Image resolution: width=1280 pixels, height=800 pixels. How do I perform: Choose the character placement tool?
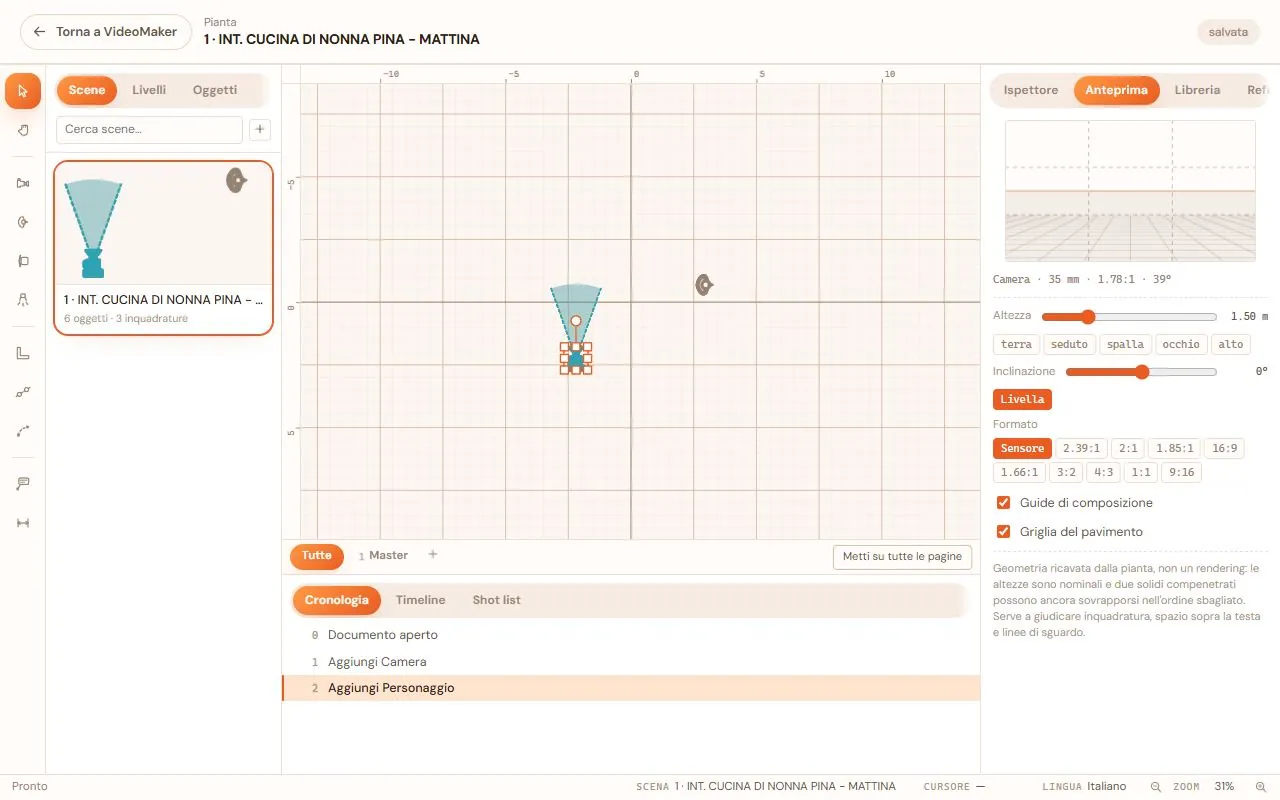(23, 222)
